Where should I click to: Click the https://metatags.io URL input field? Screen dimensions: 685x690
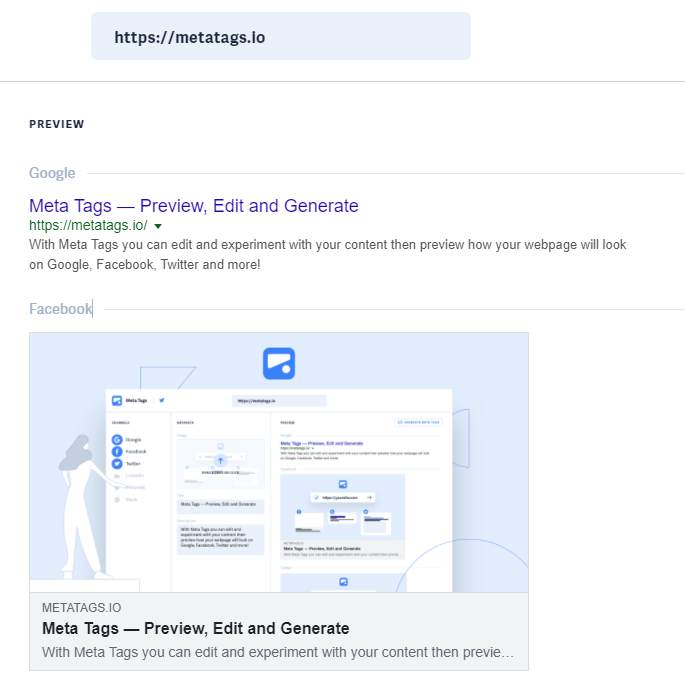click(281, 36)
